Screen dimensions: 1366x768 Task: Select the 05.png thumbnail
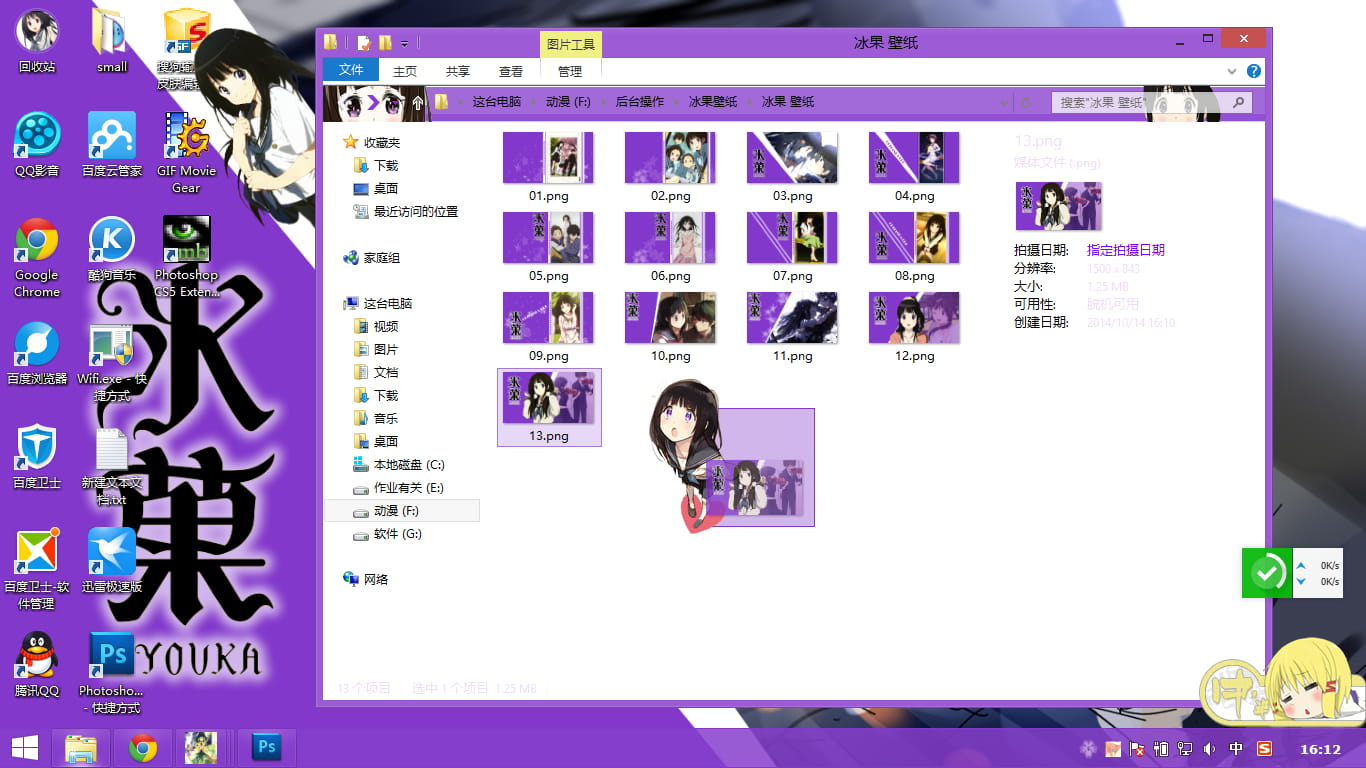coord(548,238)
